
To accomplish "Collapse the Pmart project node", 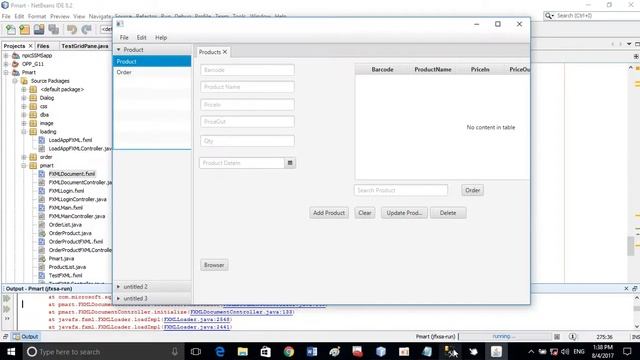I will 6,72.
